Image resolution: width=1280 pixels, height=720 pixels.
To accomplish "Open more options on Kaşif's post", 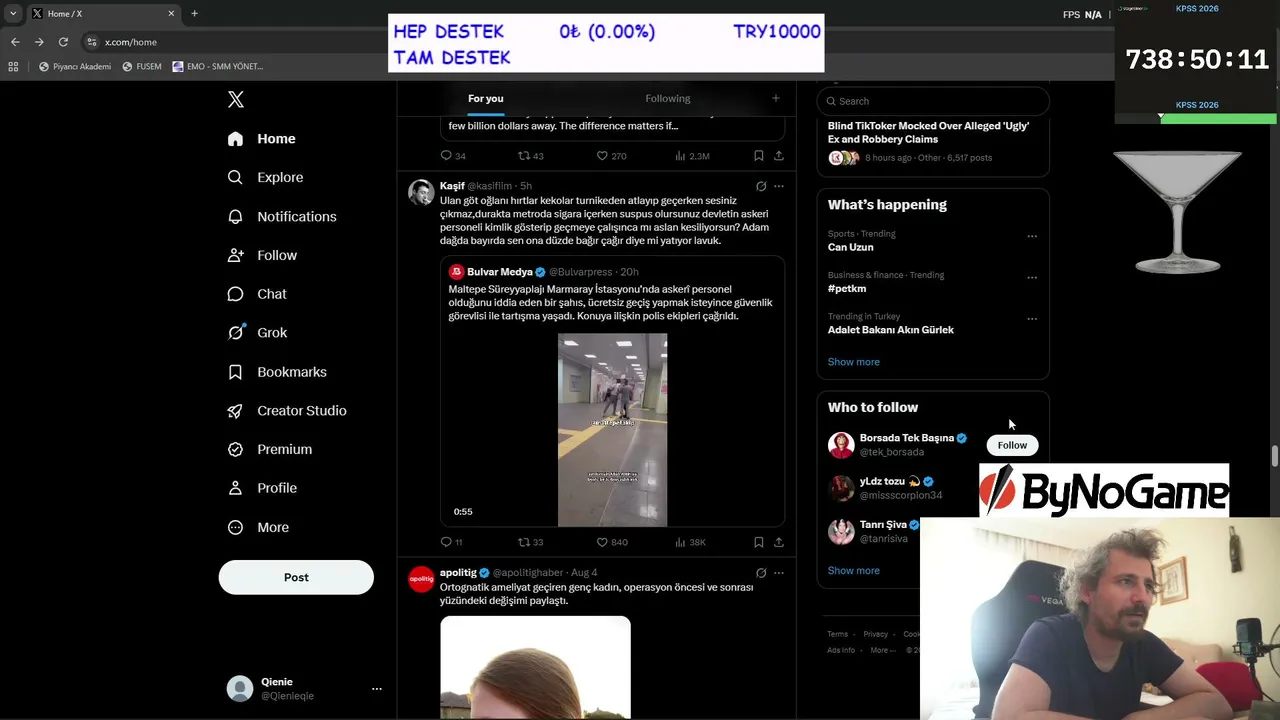I will click(x=779, y=186).
